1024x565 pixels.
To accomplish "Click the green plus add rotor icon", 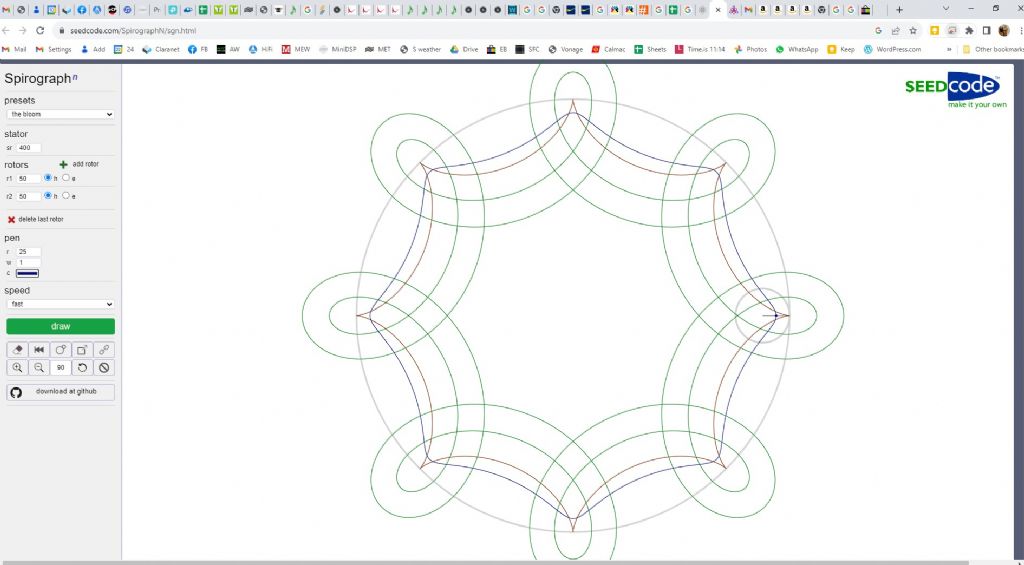I will (63, 165).
